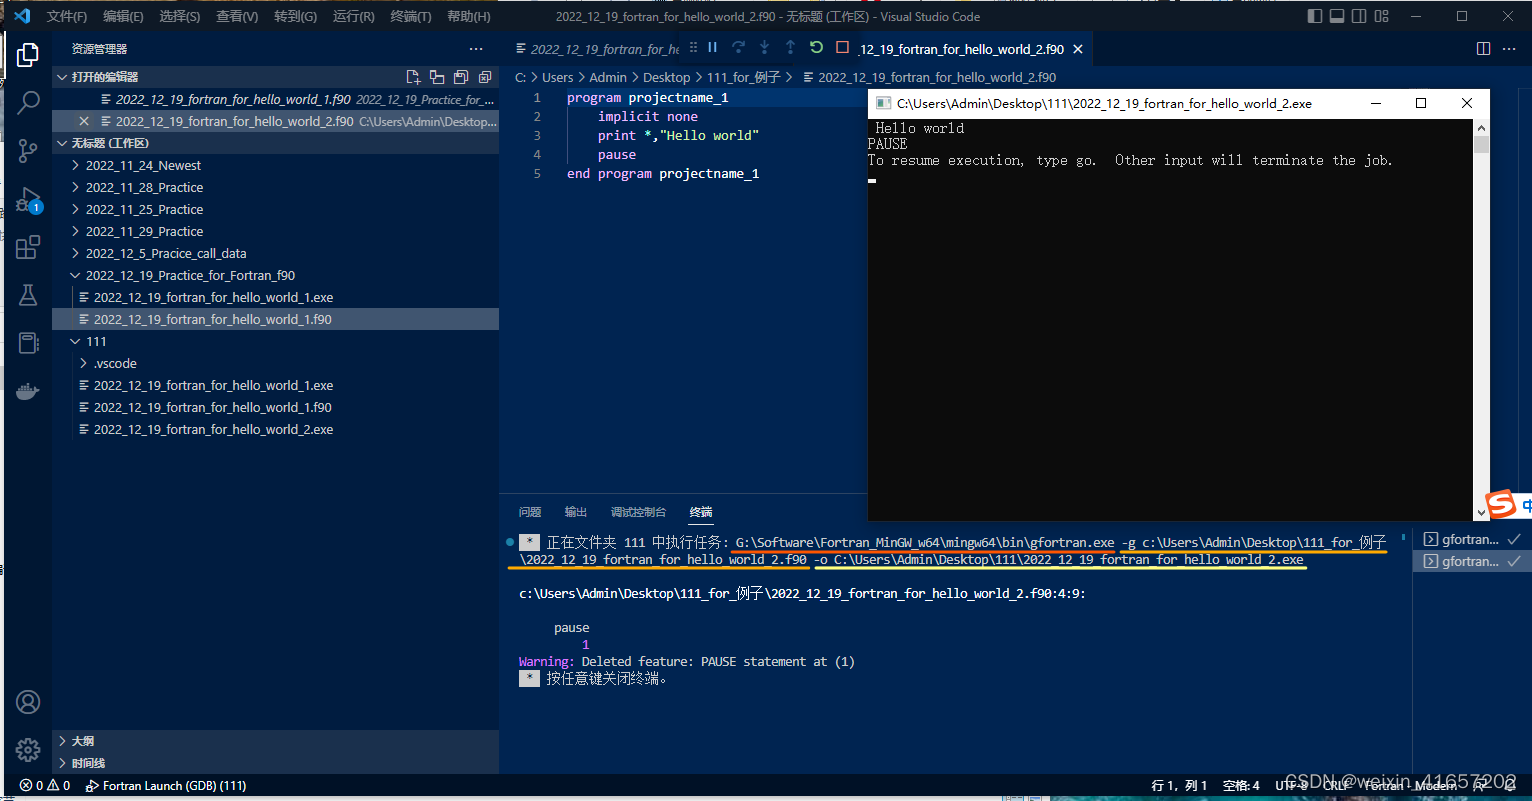Click the Pause icon in debug toolbar
This screenshot has height=801, width=1532.
pos(712,47)
